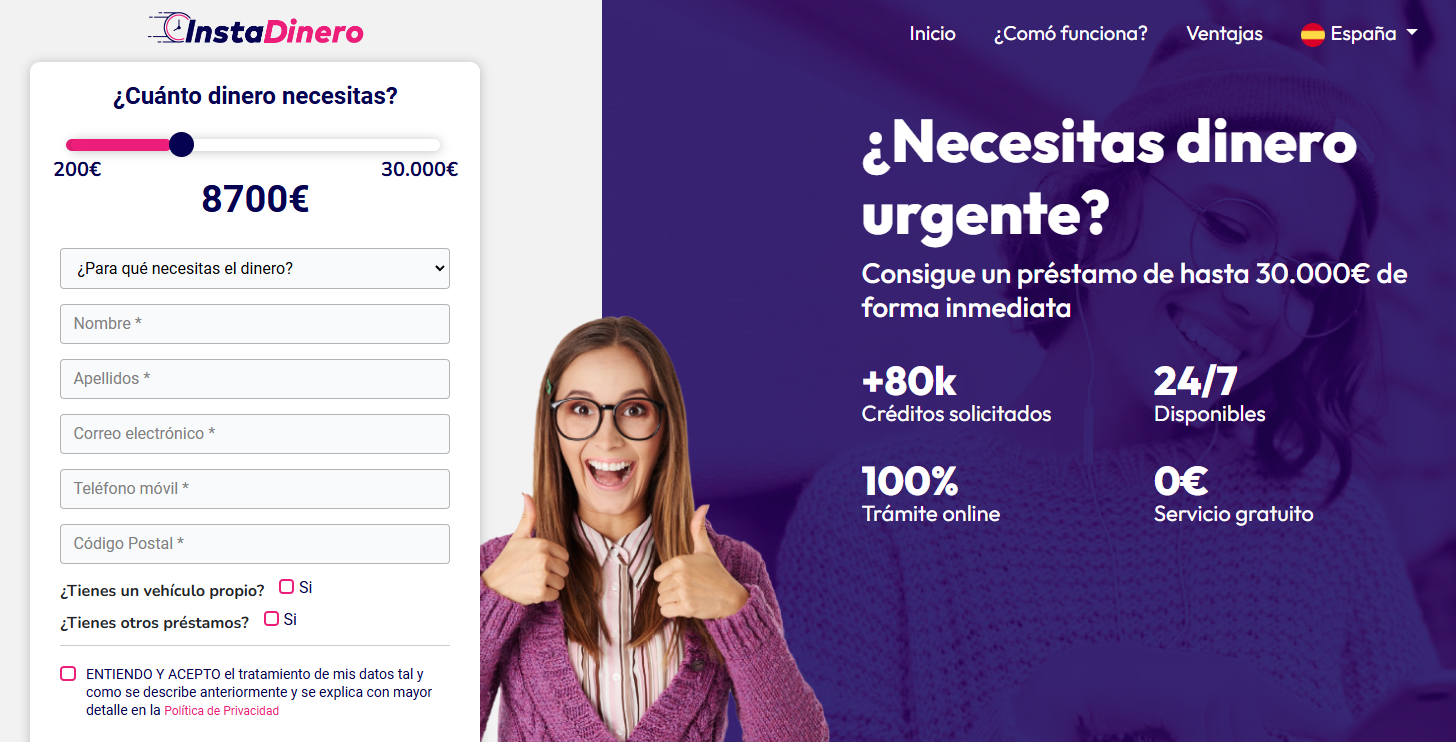The width and height of the screenshot is (1456, 742).
Task: Open the Ventajas menu item
Action: 1224,34
